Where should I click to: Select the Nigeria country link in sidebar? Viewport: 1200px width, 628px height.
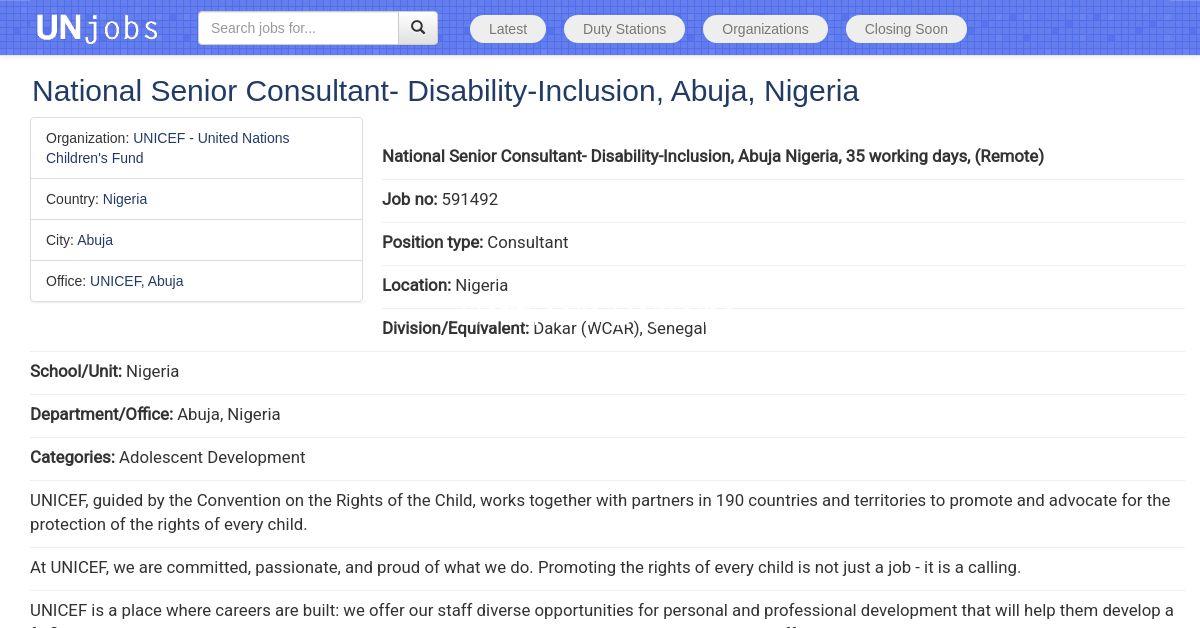tap(125, 199)
